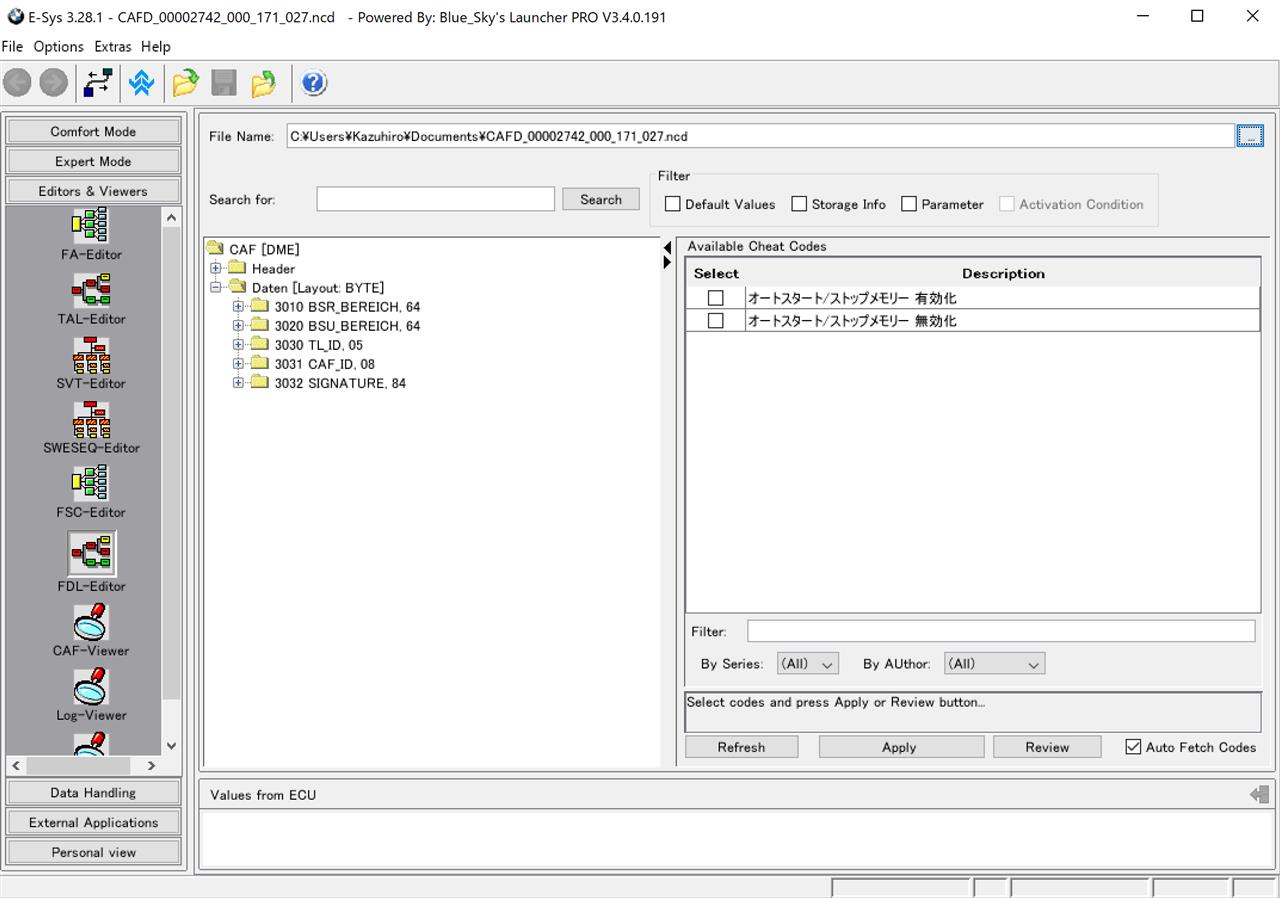Open help with the question mark icon
1280x898 pixels.
[x=314, y=83]
